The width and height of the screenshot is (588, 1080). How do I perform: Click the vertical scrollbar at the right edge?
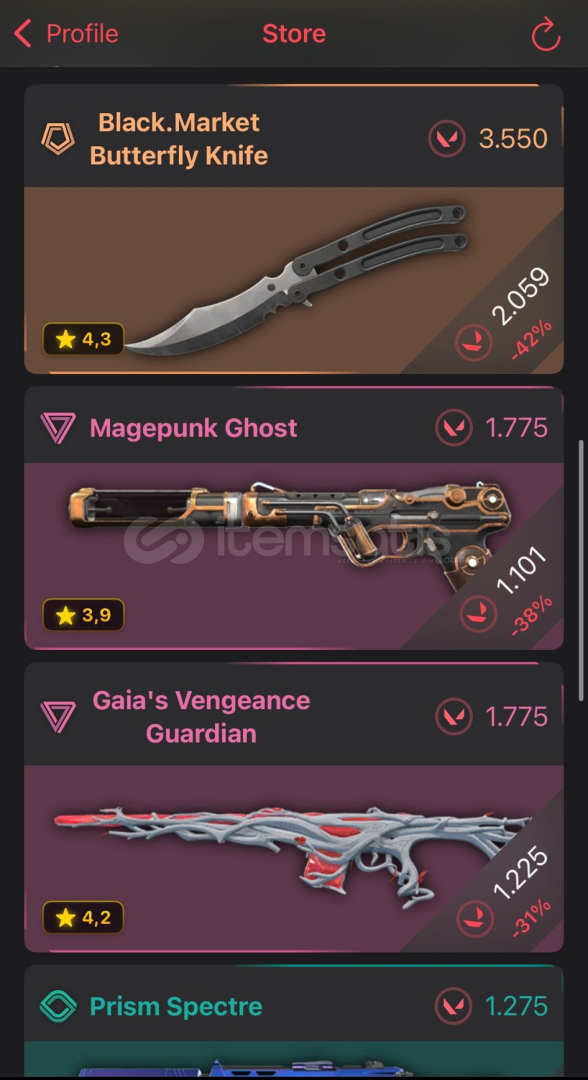(582, 570)
